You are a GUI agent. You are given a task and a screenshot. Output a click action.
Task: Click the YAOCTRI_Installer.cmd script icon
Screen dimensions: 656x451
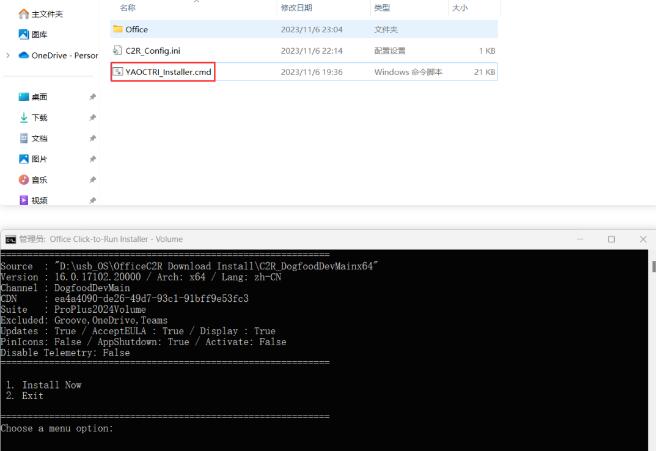[x=118, y=72]
